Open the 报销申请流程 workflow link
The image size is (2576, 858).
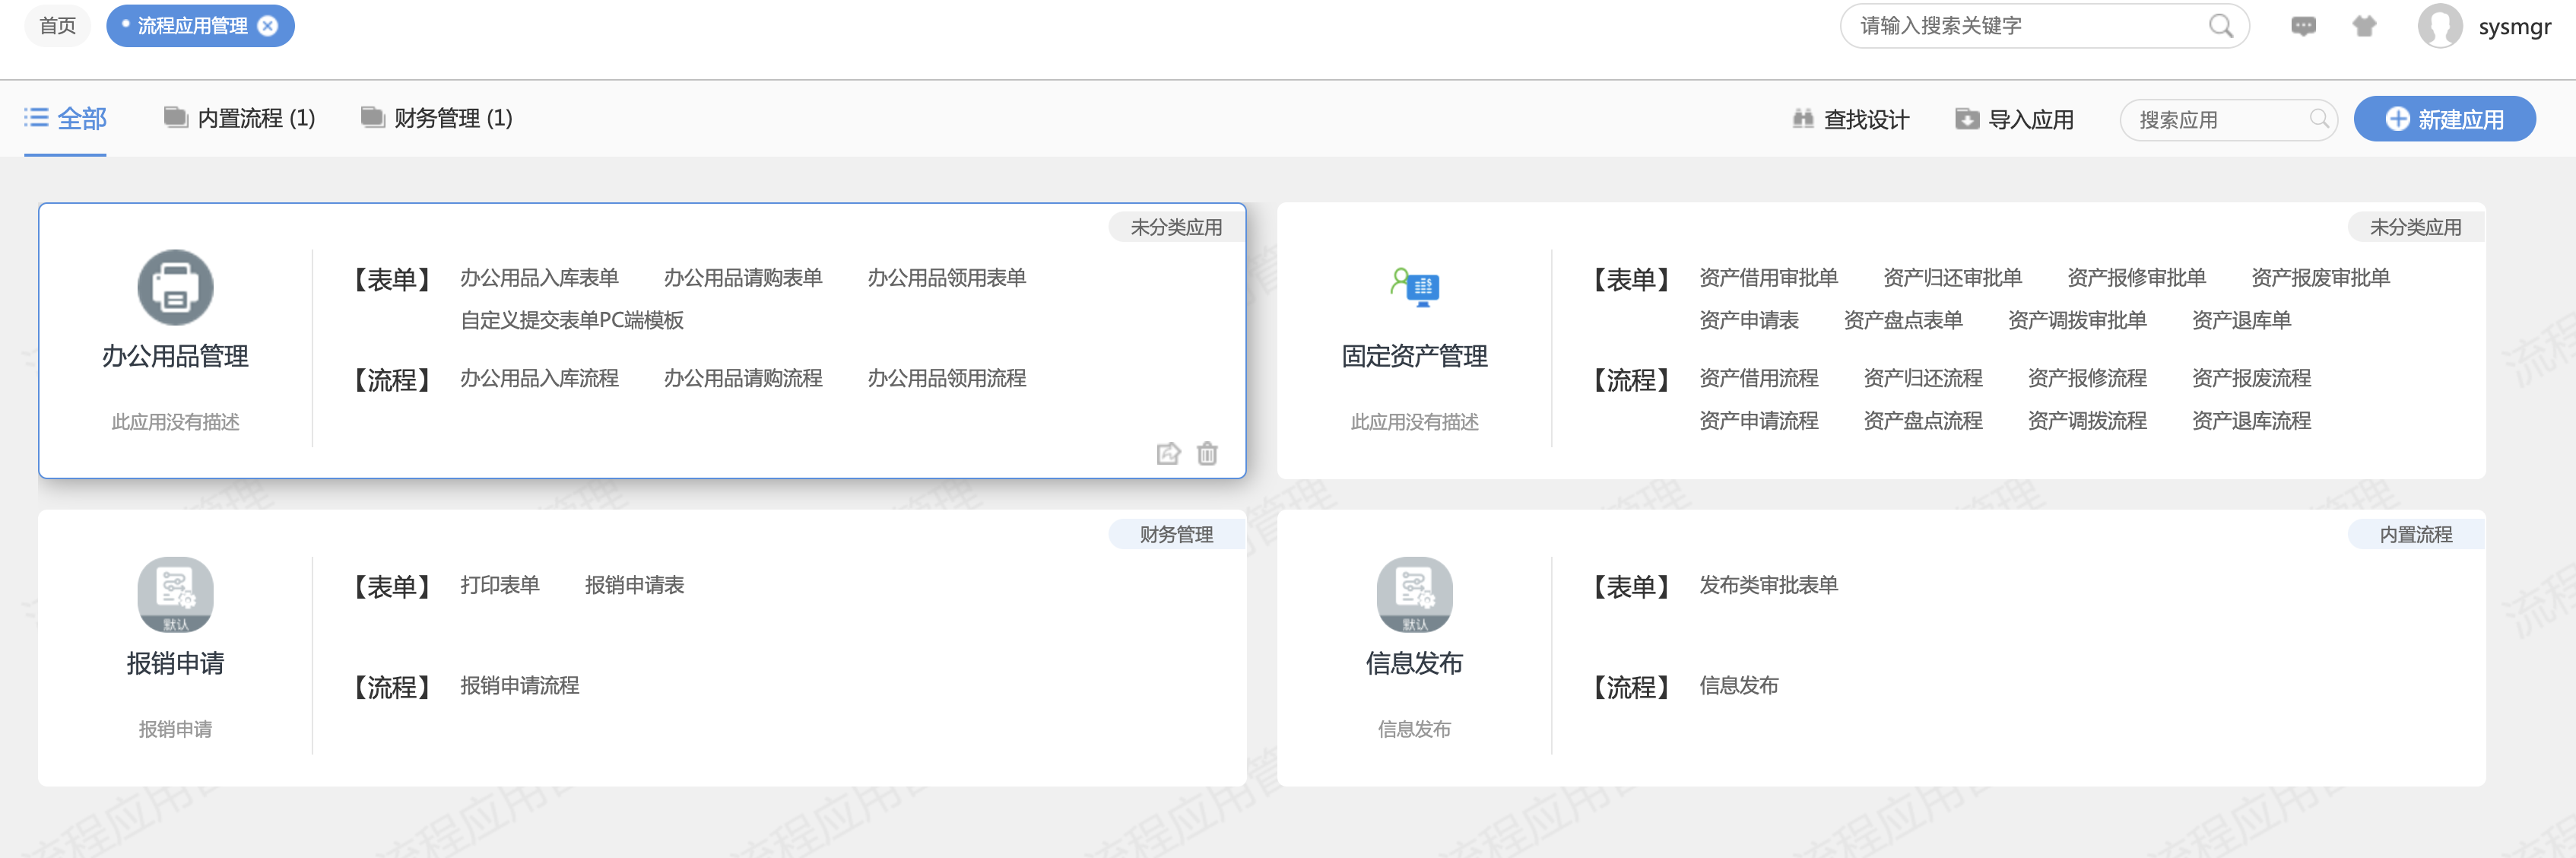[x=519, y=686]
